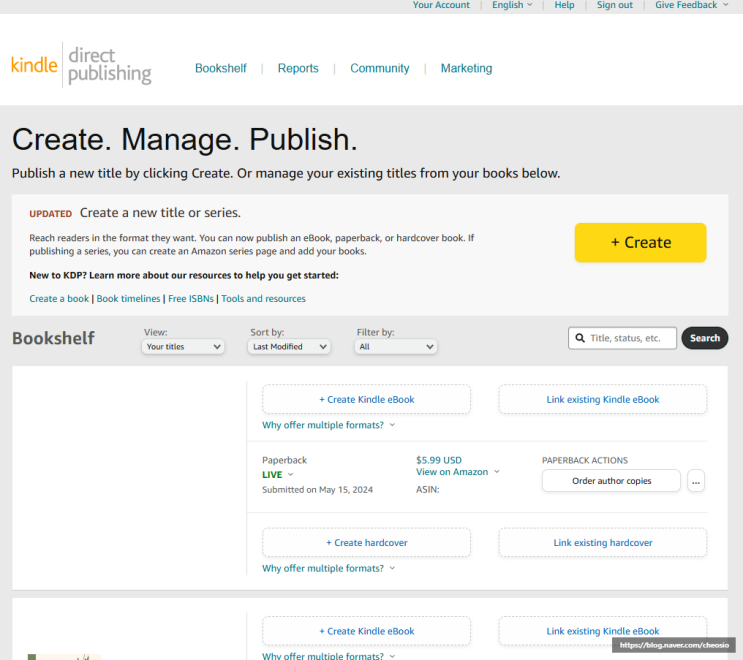Open the paperback more actions ellipsis button

696,481
